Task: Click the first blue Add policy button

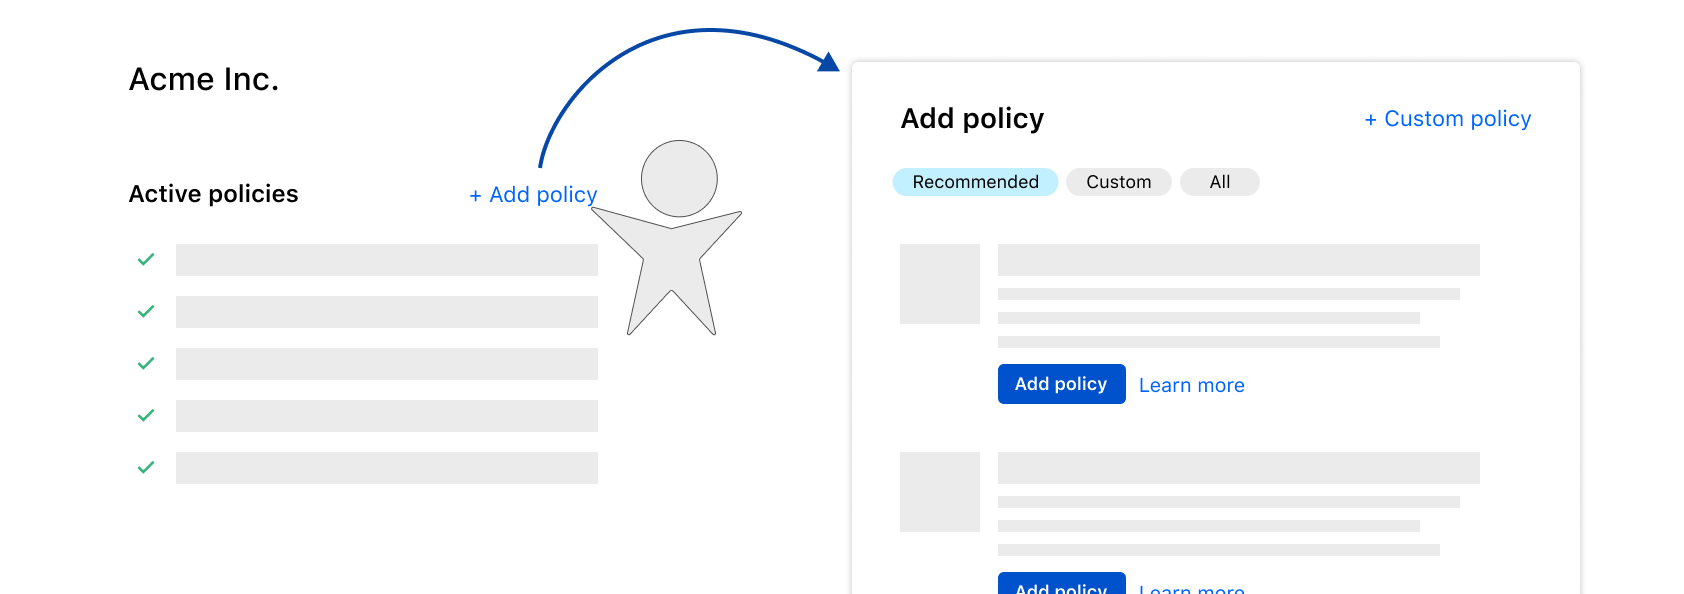Action: click(x=1061, y=384)
